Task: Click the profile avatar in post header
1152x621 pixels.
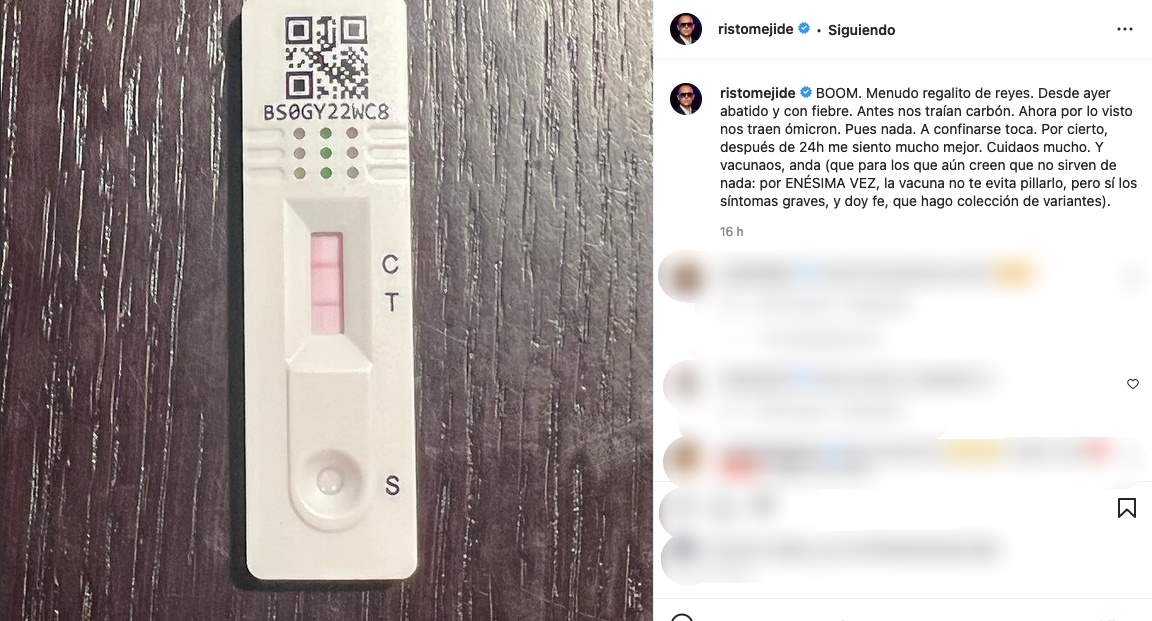Action: pos(686,29)
